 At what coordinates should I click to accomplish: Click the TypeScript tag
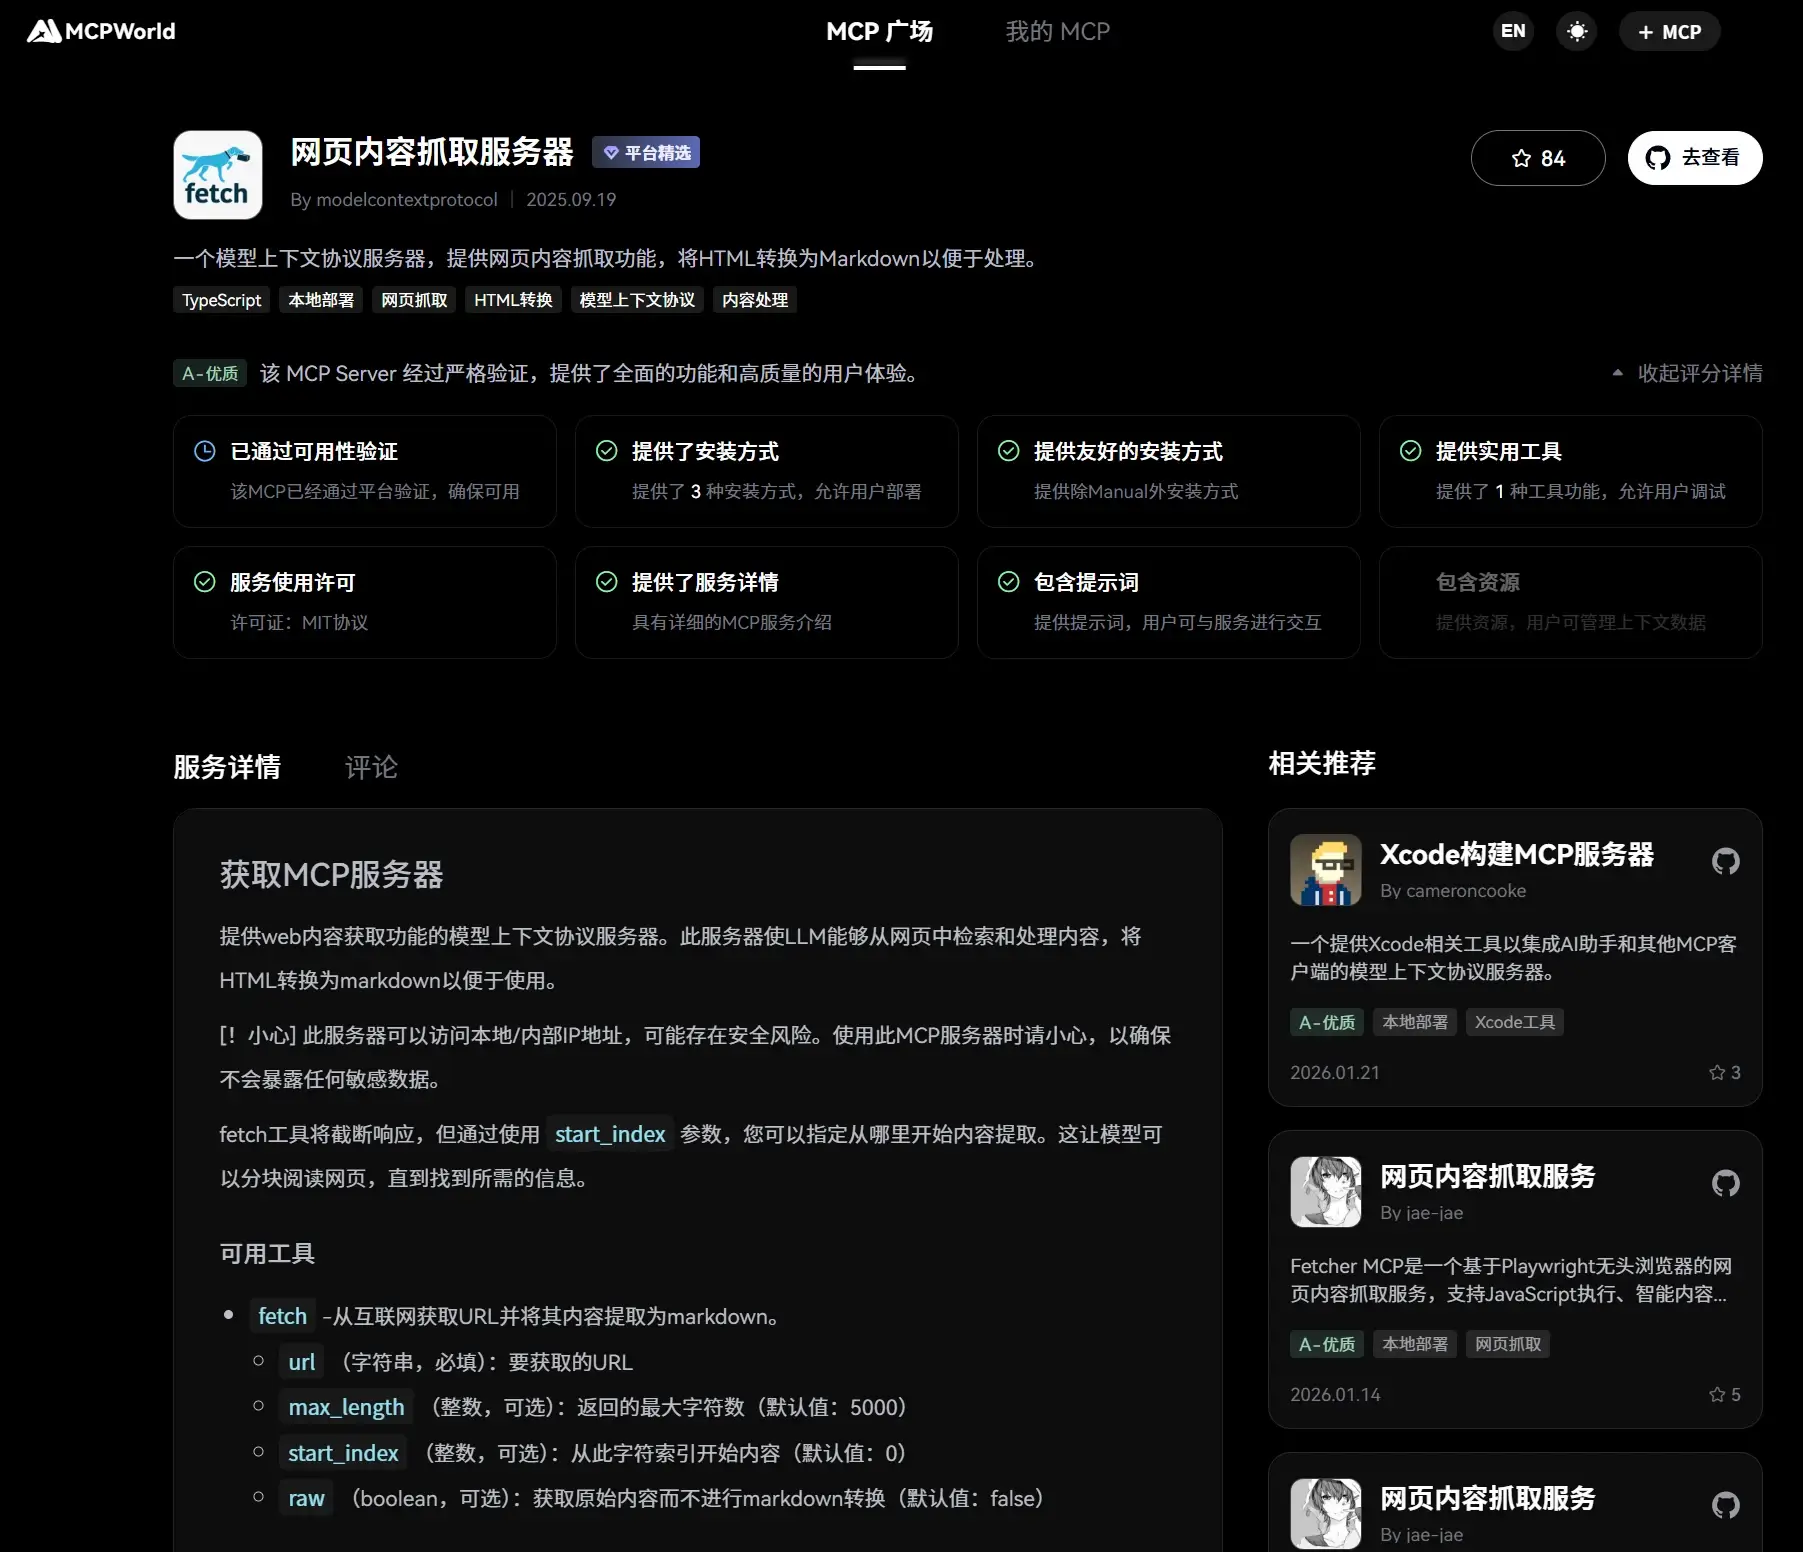(x=221, y=300)
